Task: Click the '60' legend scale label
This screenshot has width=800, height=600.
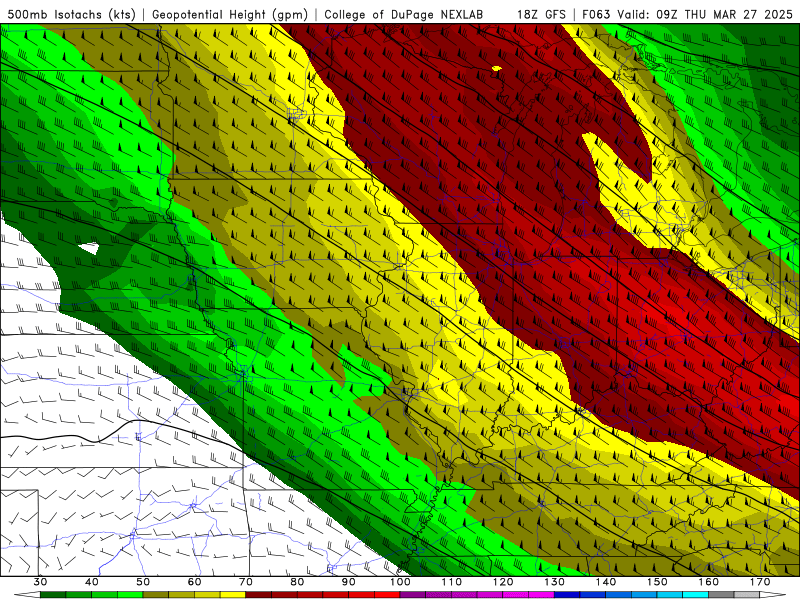Action: tap(194, 582)
